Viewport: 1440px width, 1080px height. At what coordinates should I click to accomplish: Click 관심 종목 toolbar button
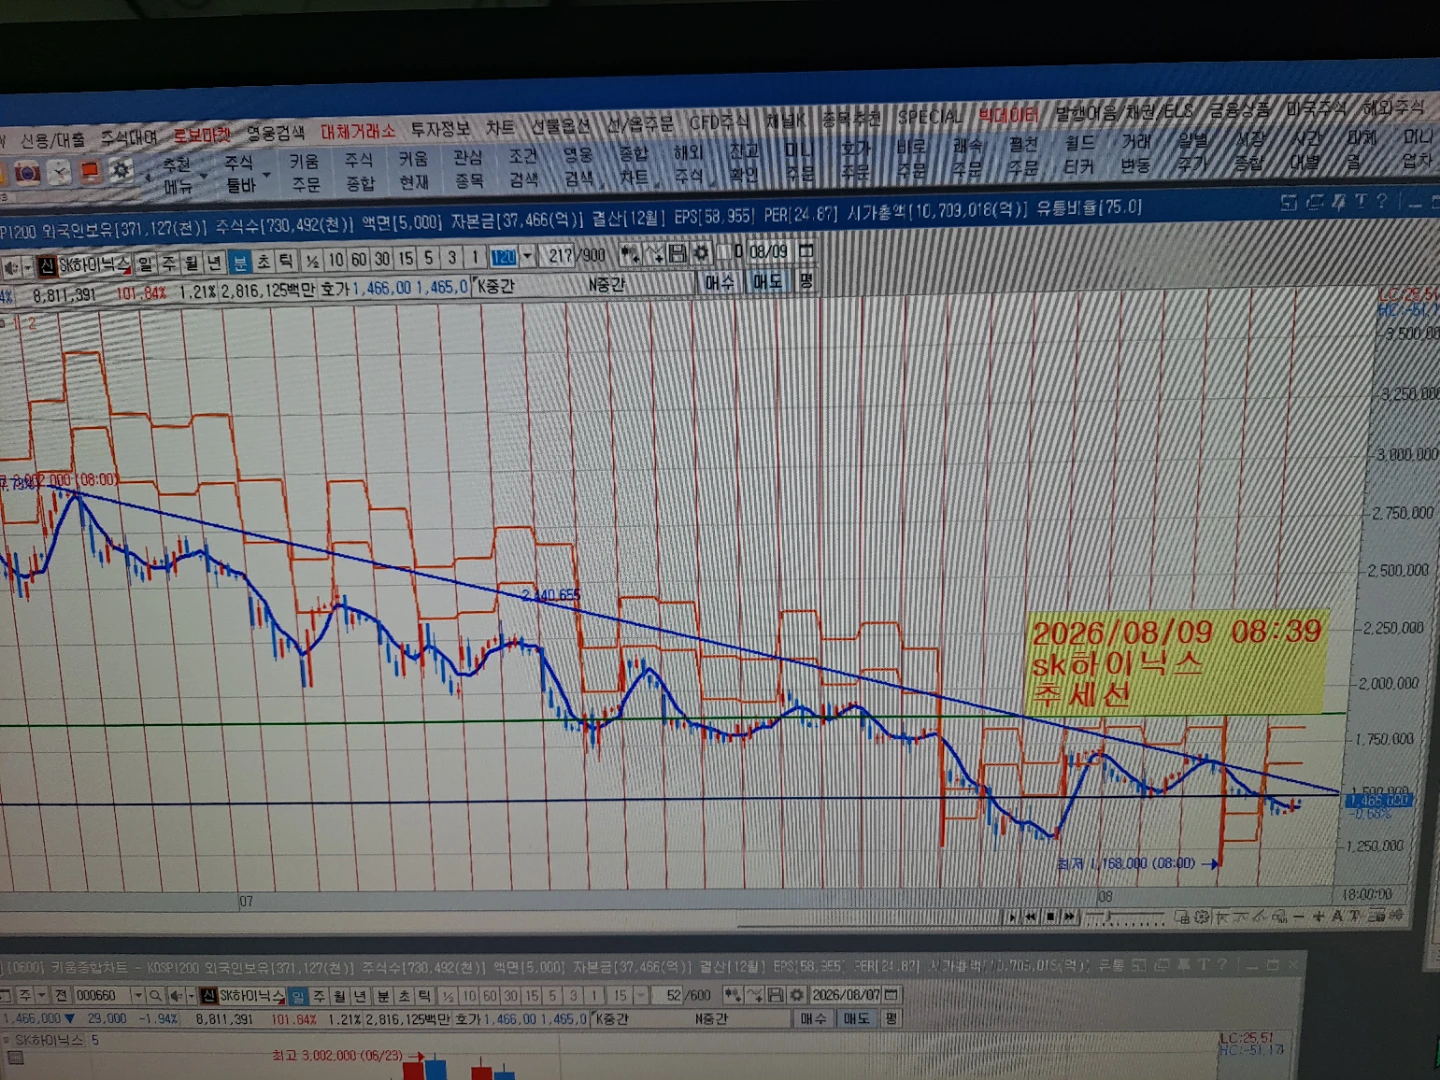(x=468, y=169)
